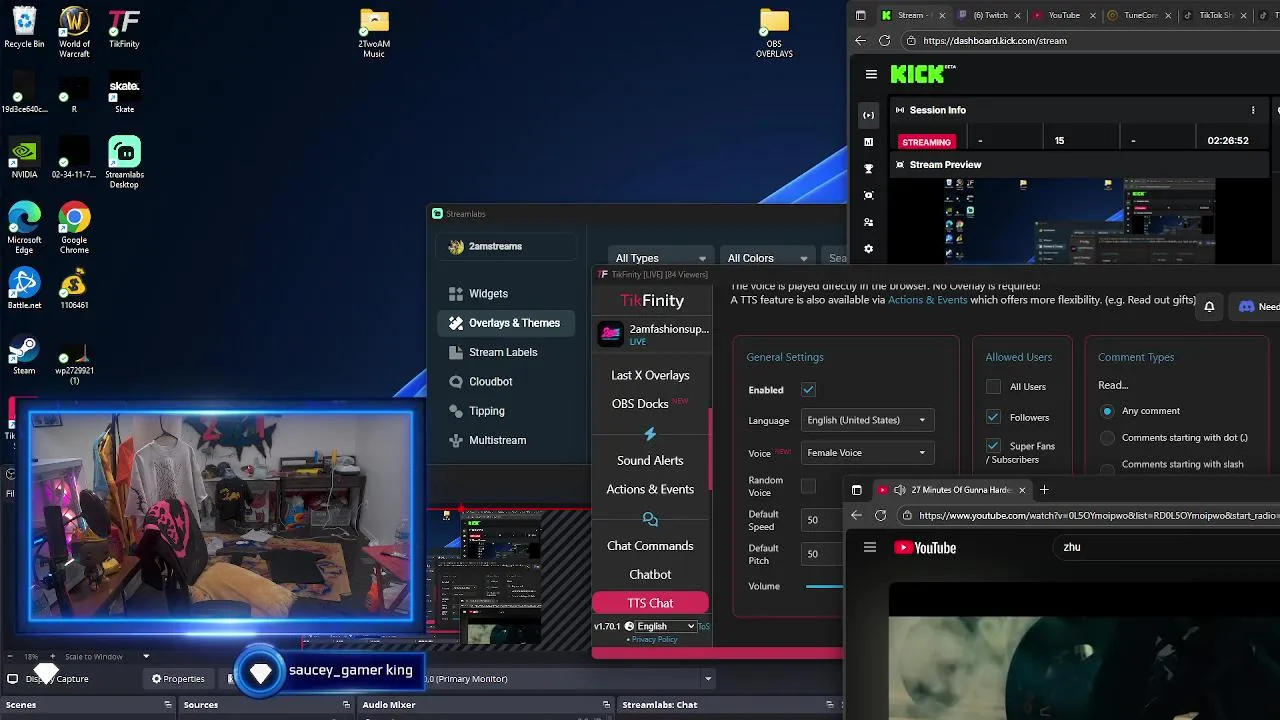
Task: Uncheck Super Fans / Subscribers checkbox
Action: tap(993, 446)
